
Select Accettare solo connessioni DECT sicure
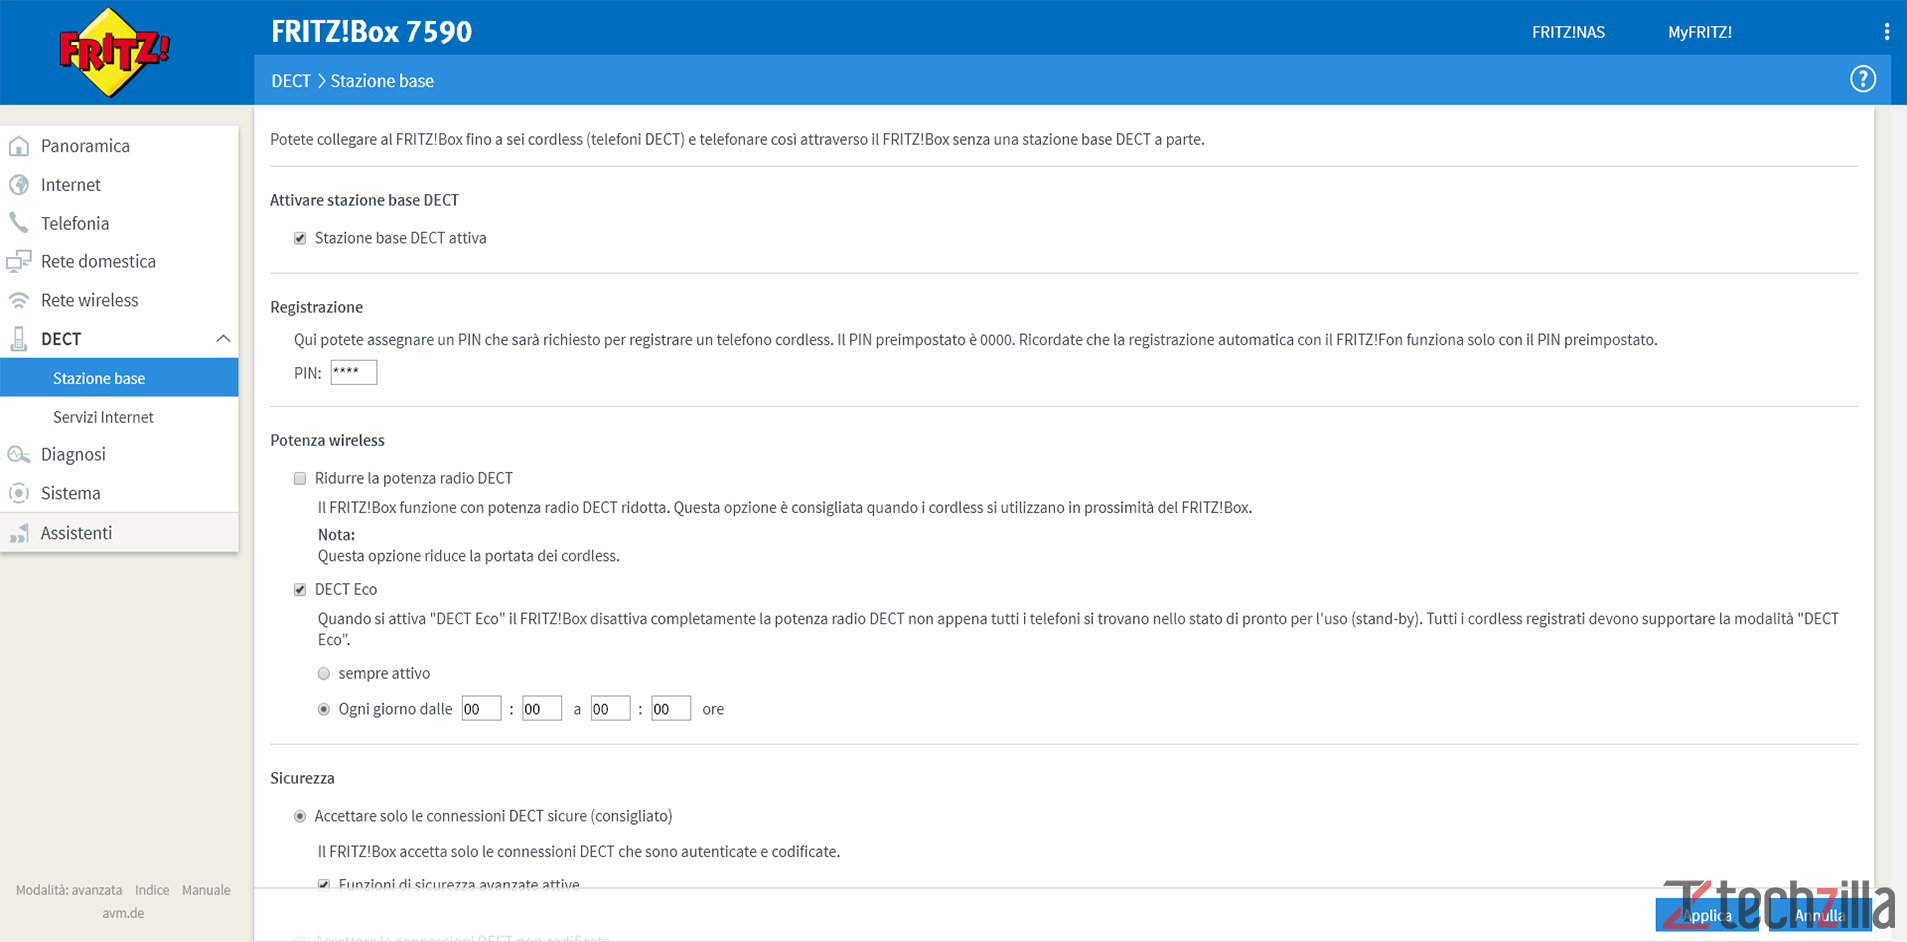(x=300, y=816)
